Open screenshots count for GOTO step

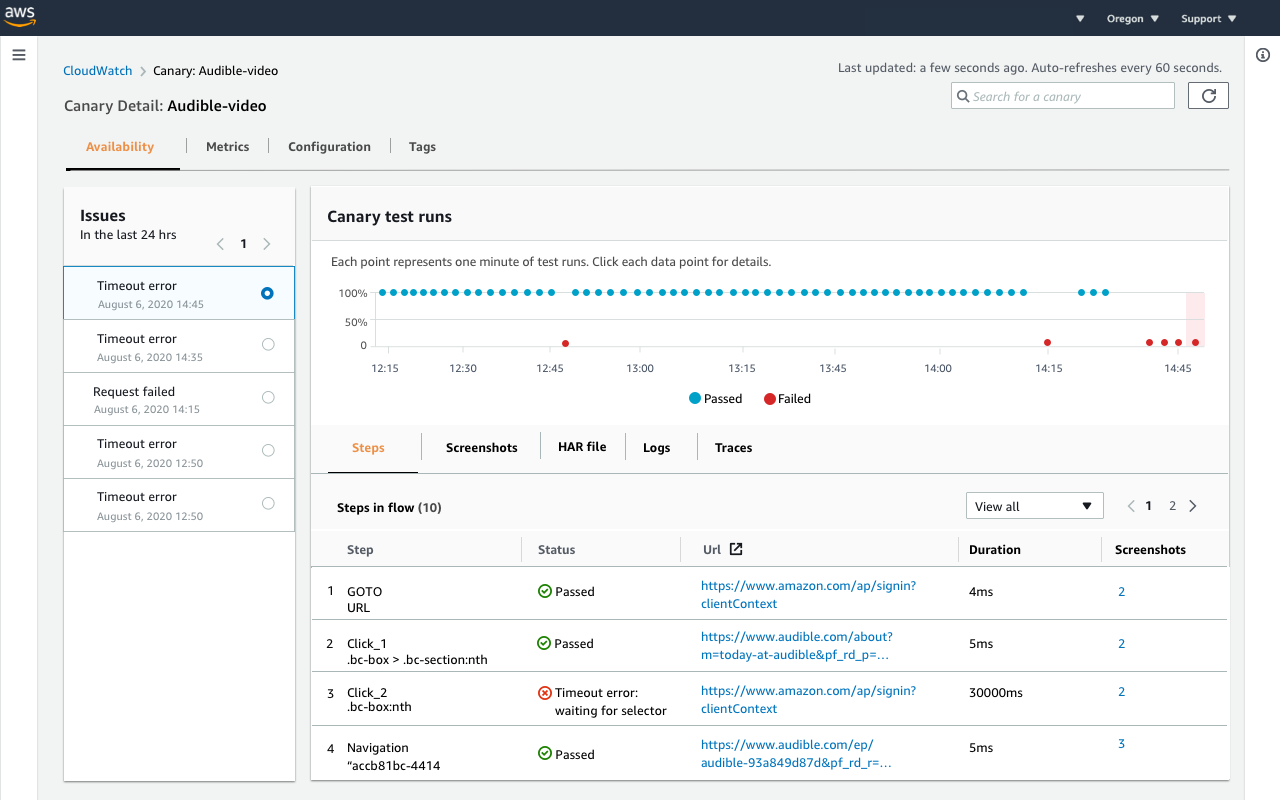click(x=1121, y=591)
